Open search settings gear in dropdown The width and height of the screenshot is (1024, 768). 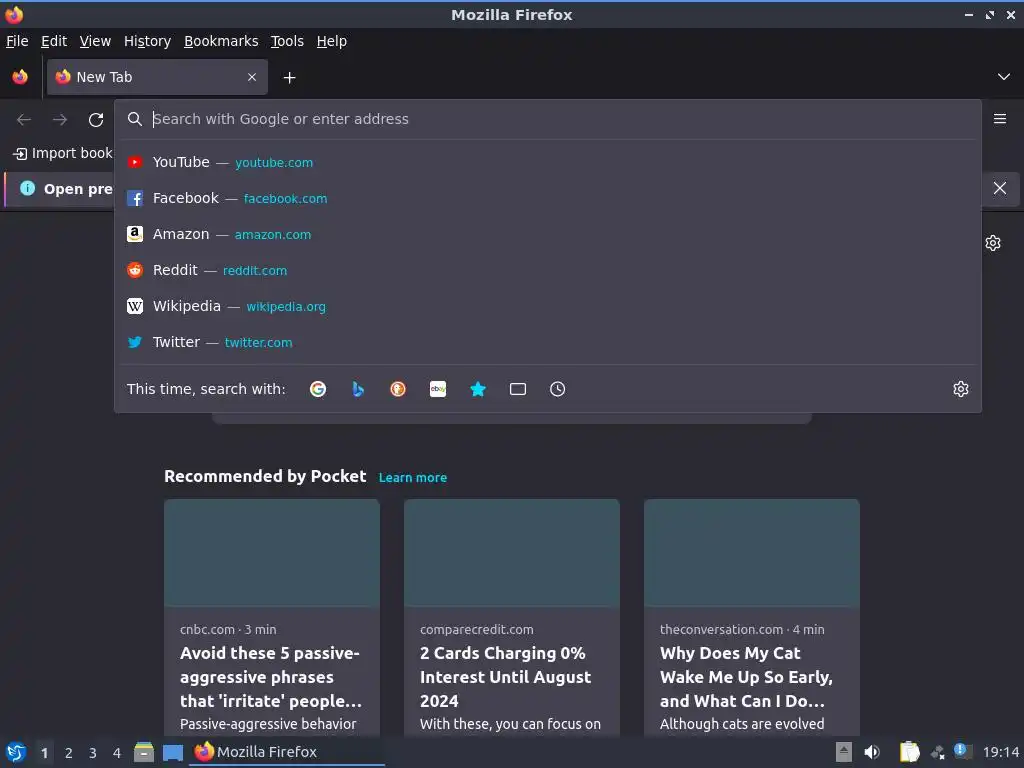(x=961, y=389)
